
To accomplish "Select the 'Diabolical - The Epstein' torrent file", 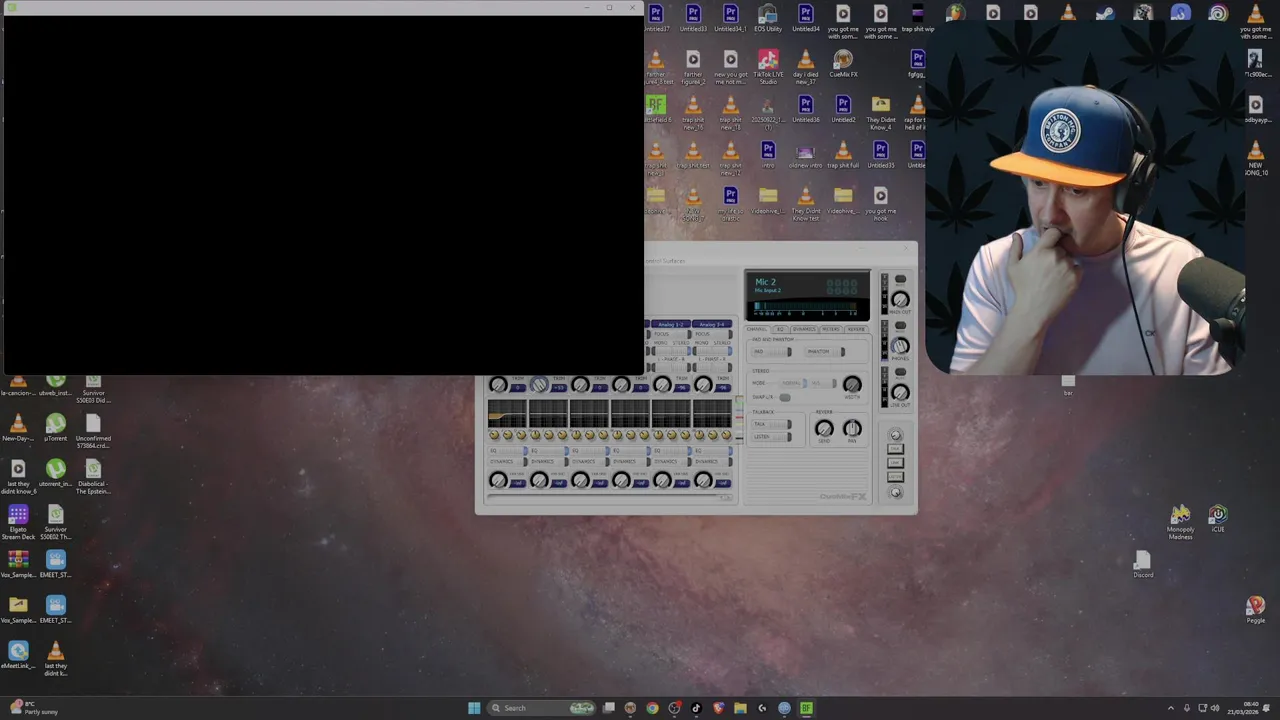I will pyautogui.click(x=93, y=477).
